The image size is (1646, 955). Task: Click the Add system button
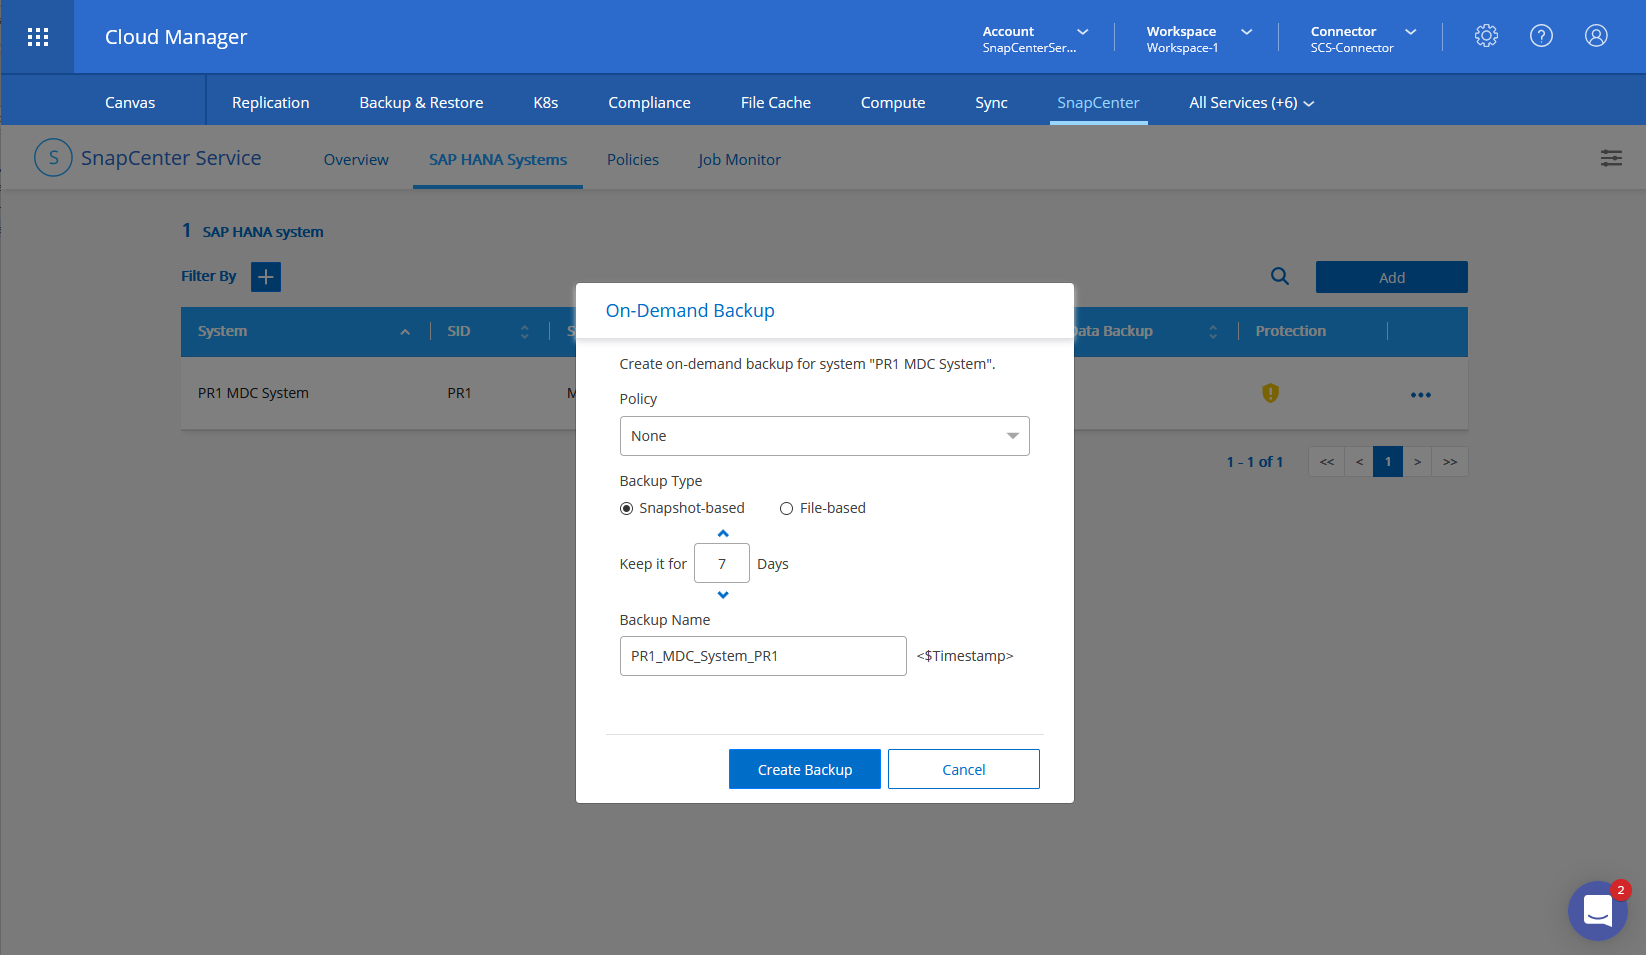[1392, 277]
